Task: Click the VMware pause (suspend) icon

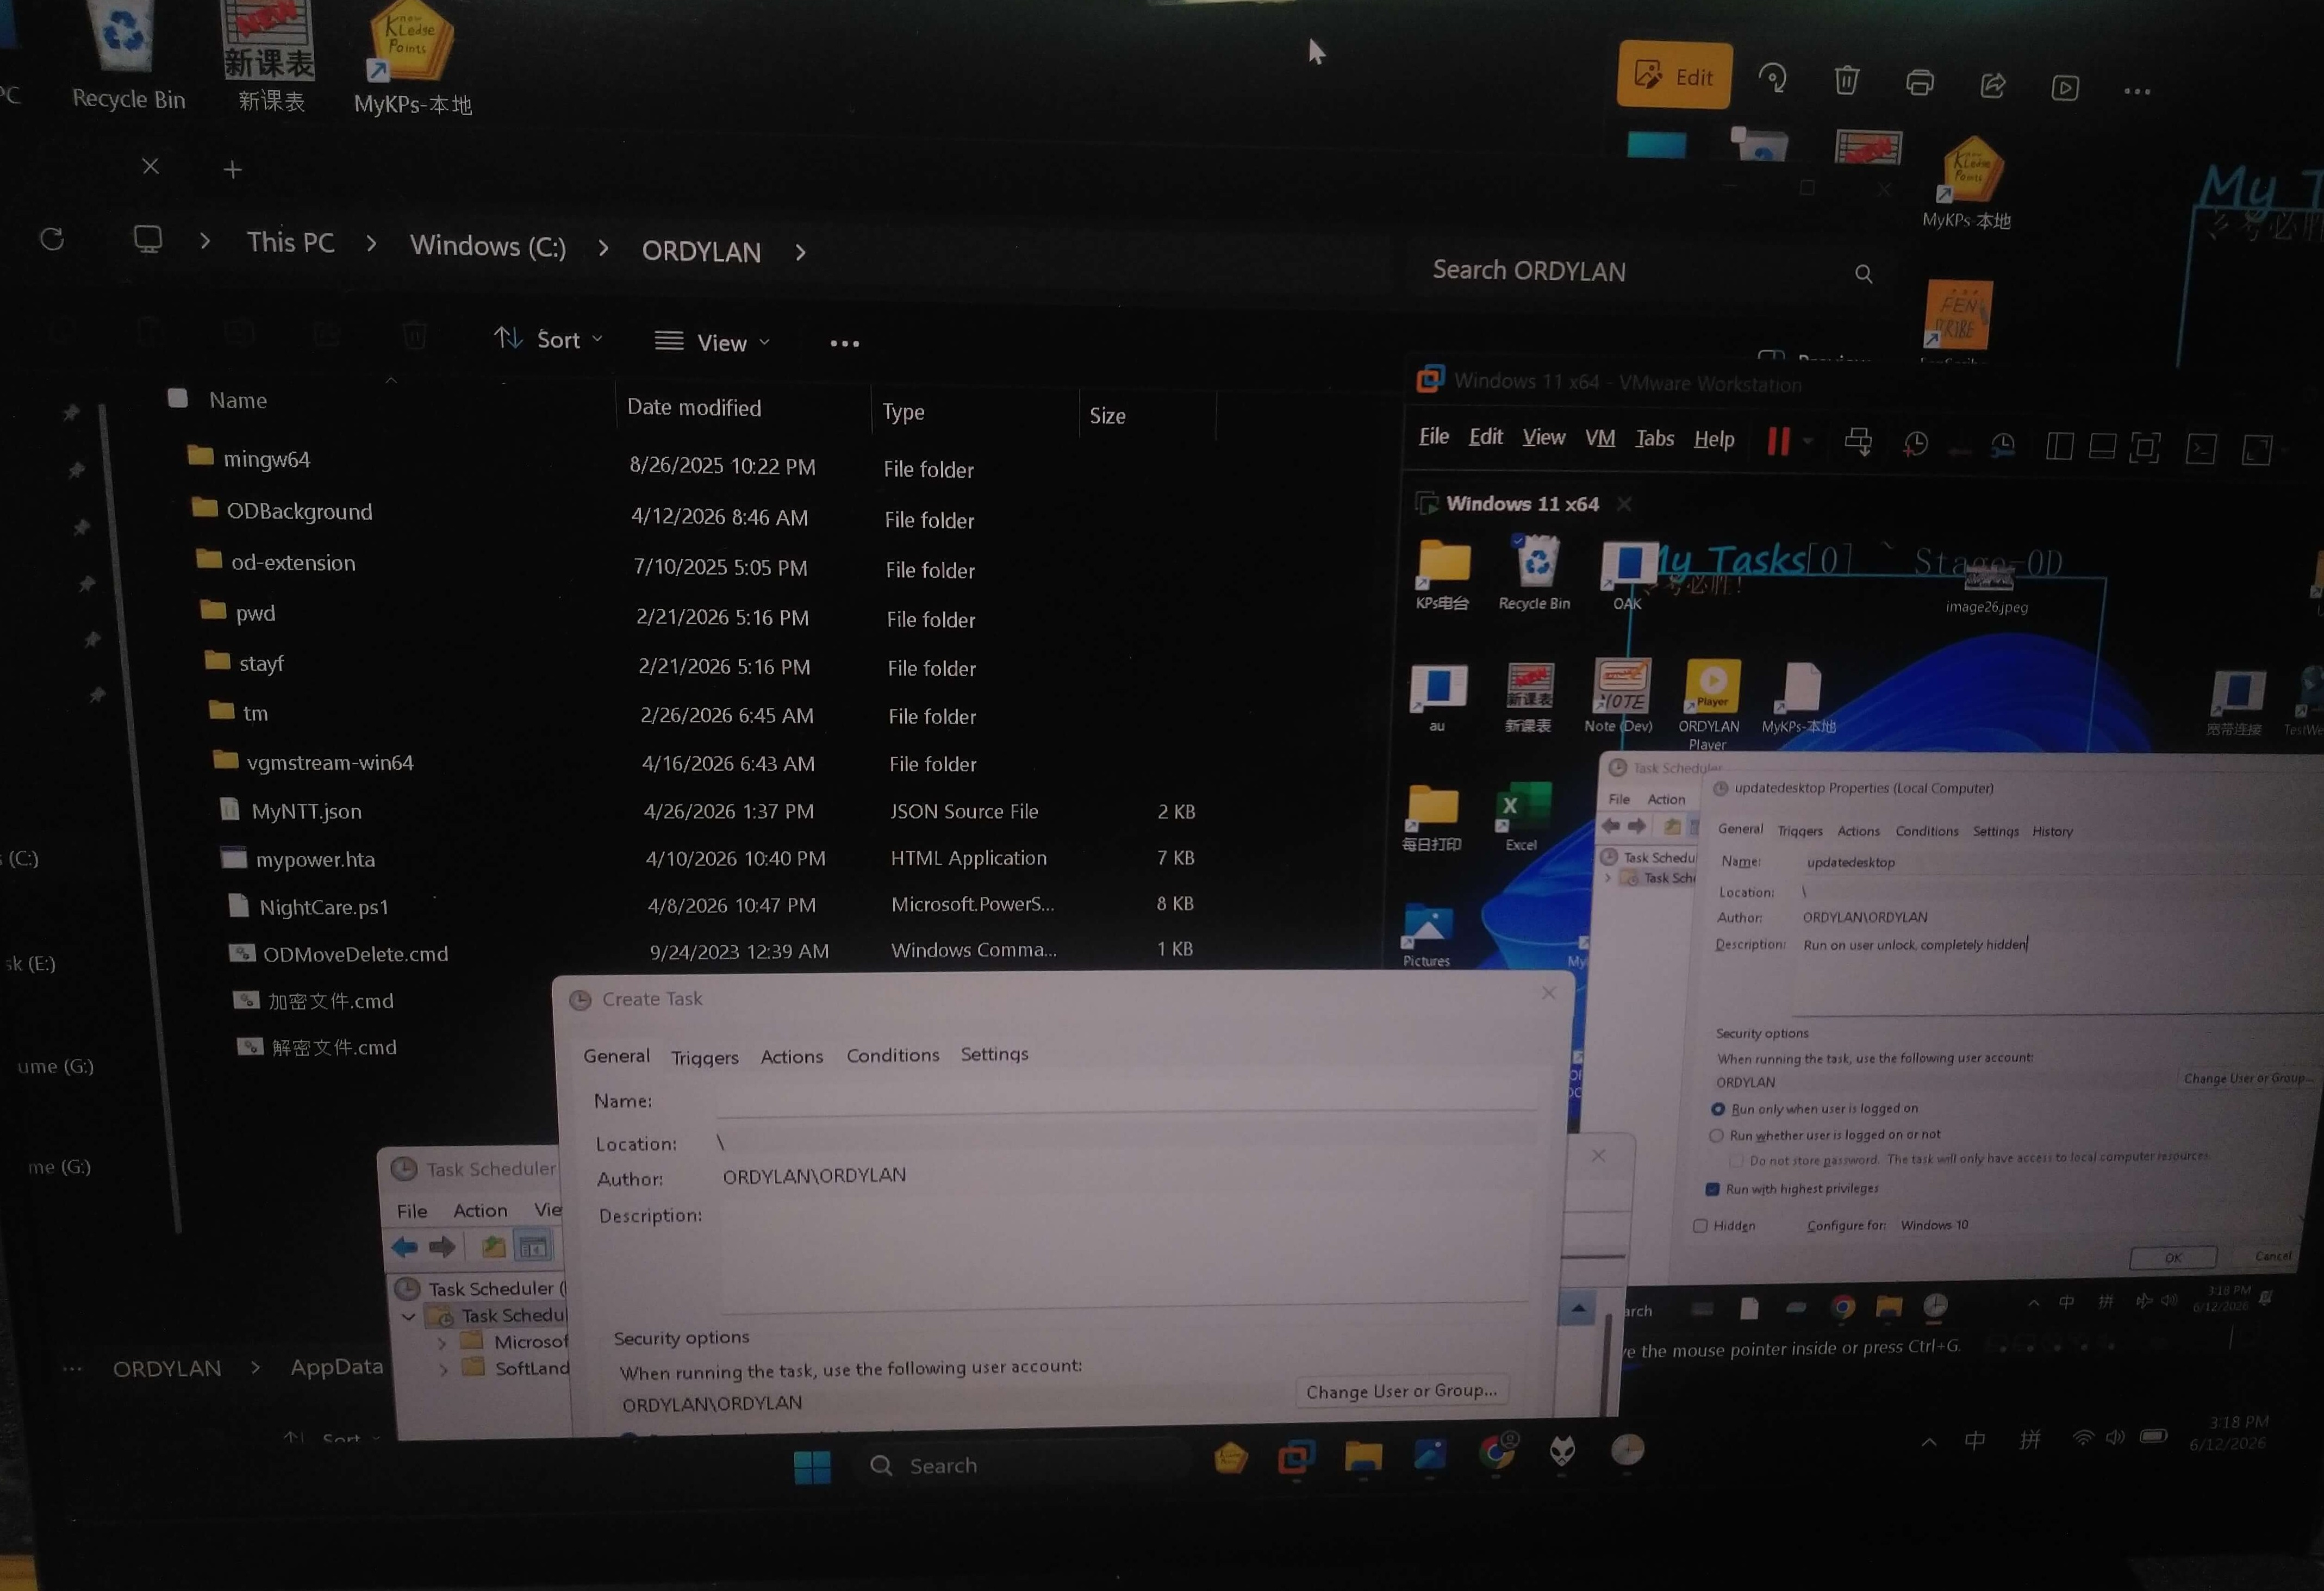Action: [x=1777, y=441]
